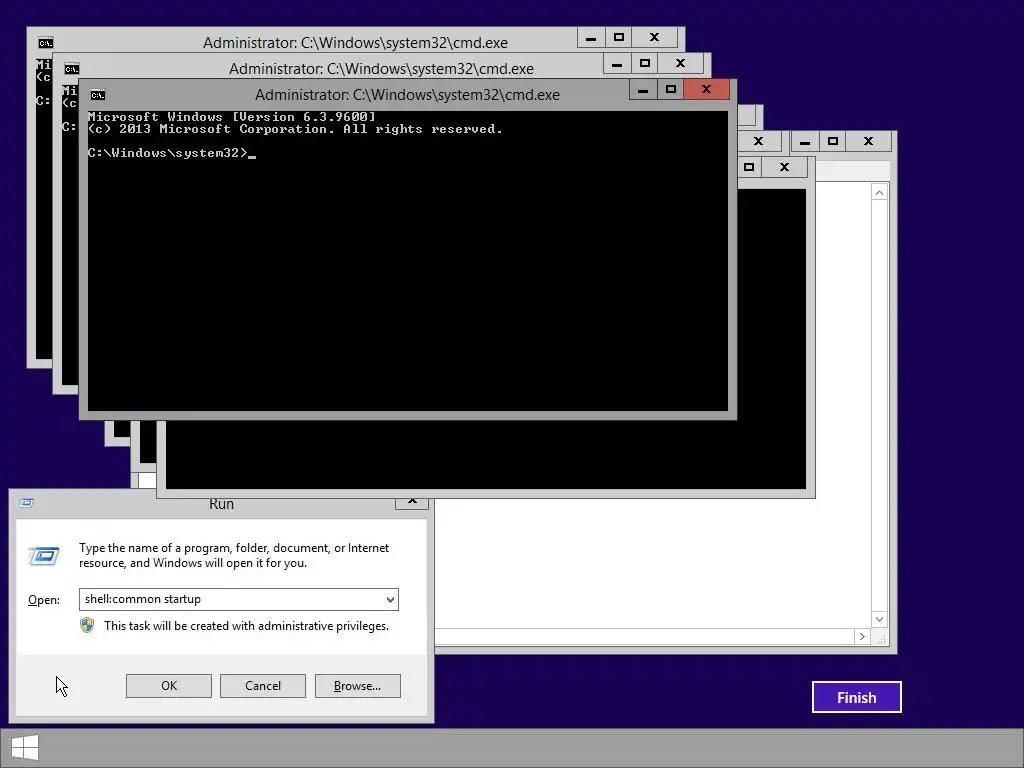
Task: Minimize the front cmd.exe window
Action: [x=643, y=89]
